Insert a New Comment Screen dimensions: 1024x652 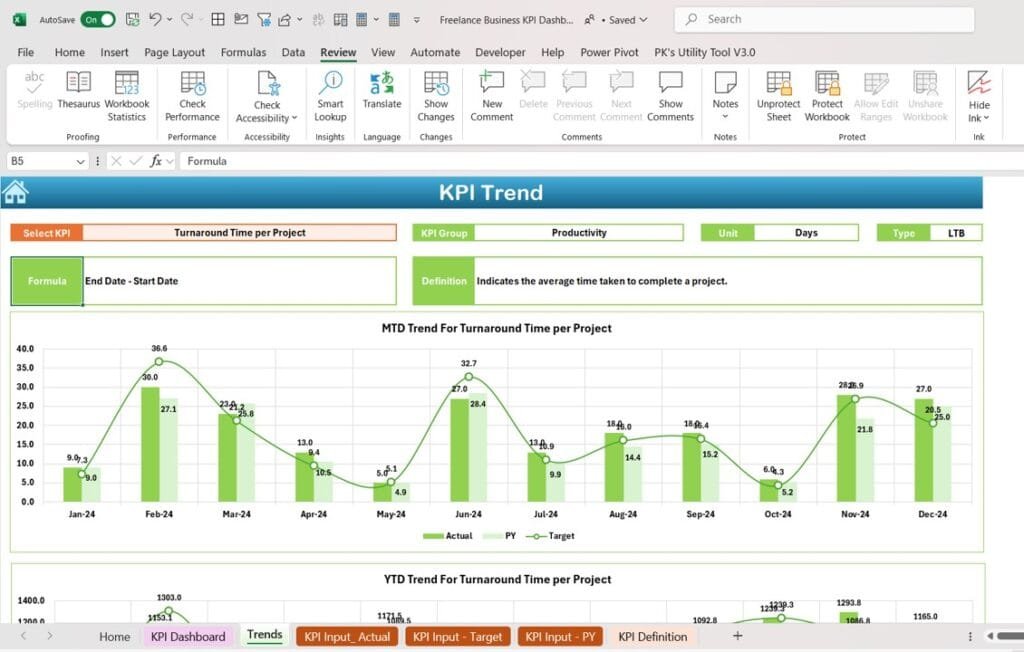point(491,95)
